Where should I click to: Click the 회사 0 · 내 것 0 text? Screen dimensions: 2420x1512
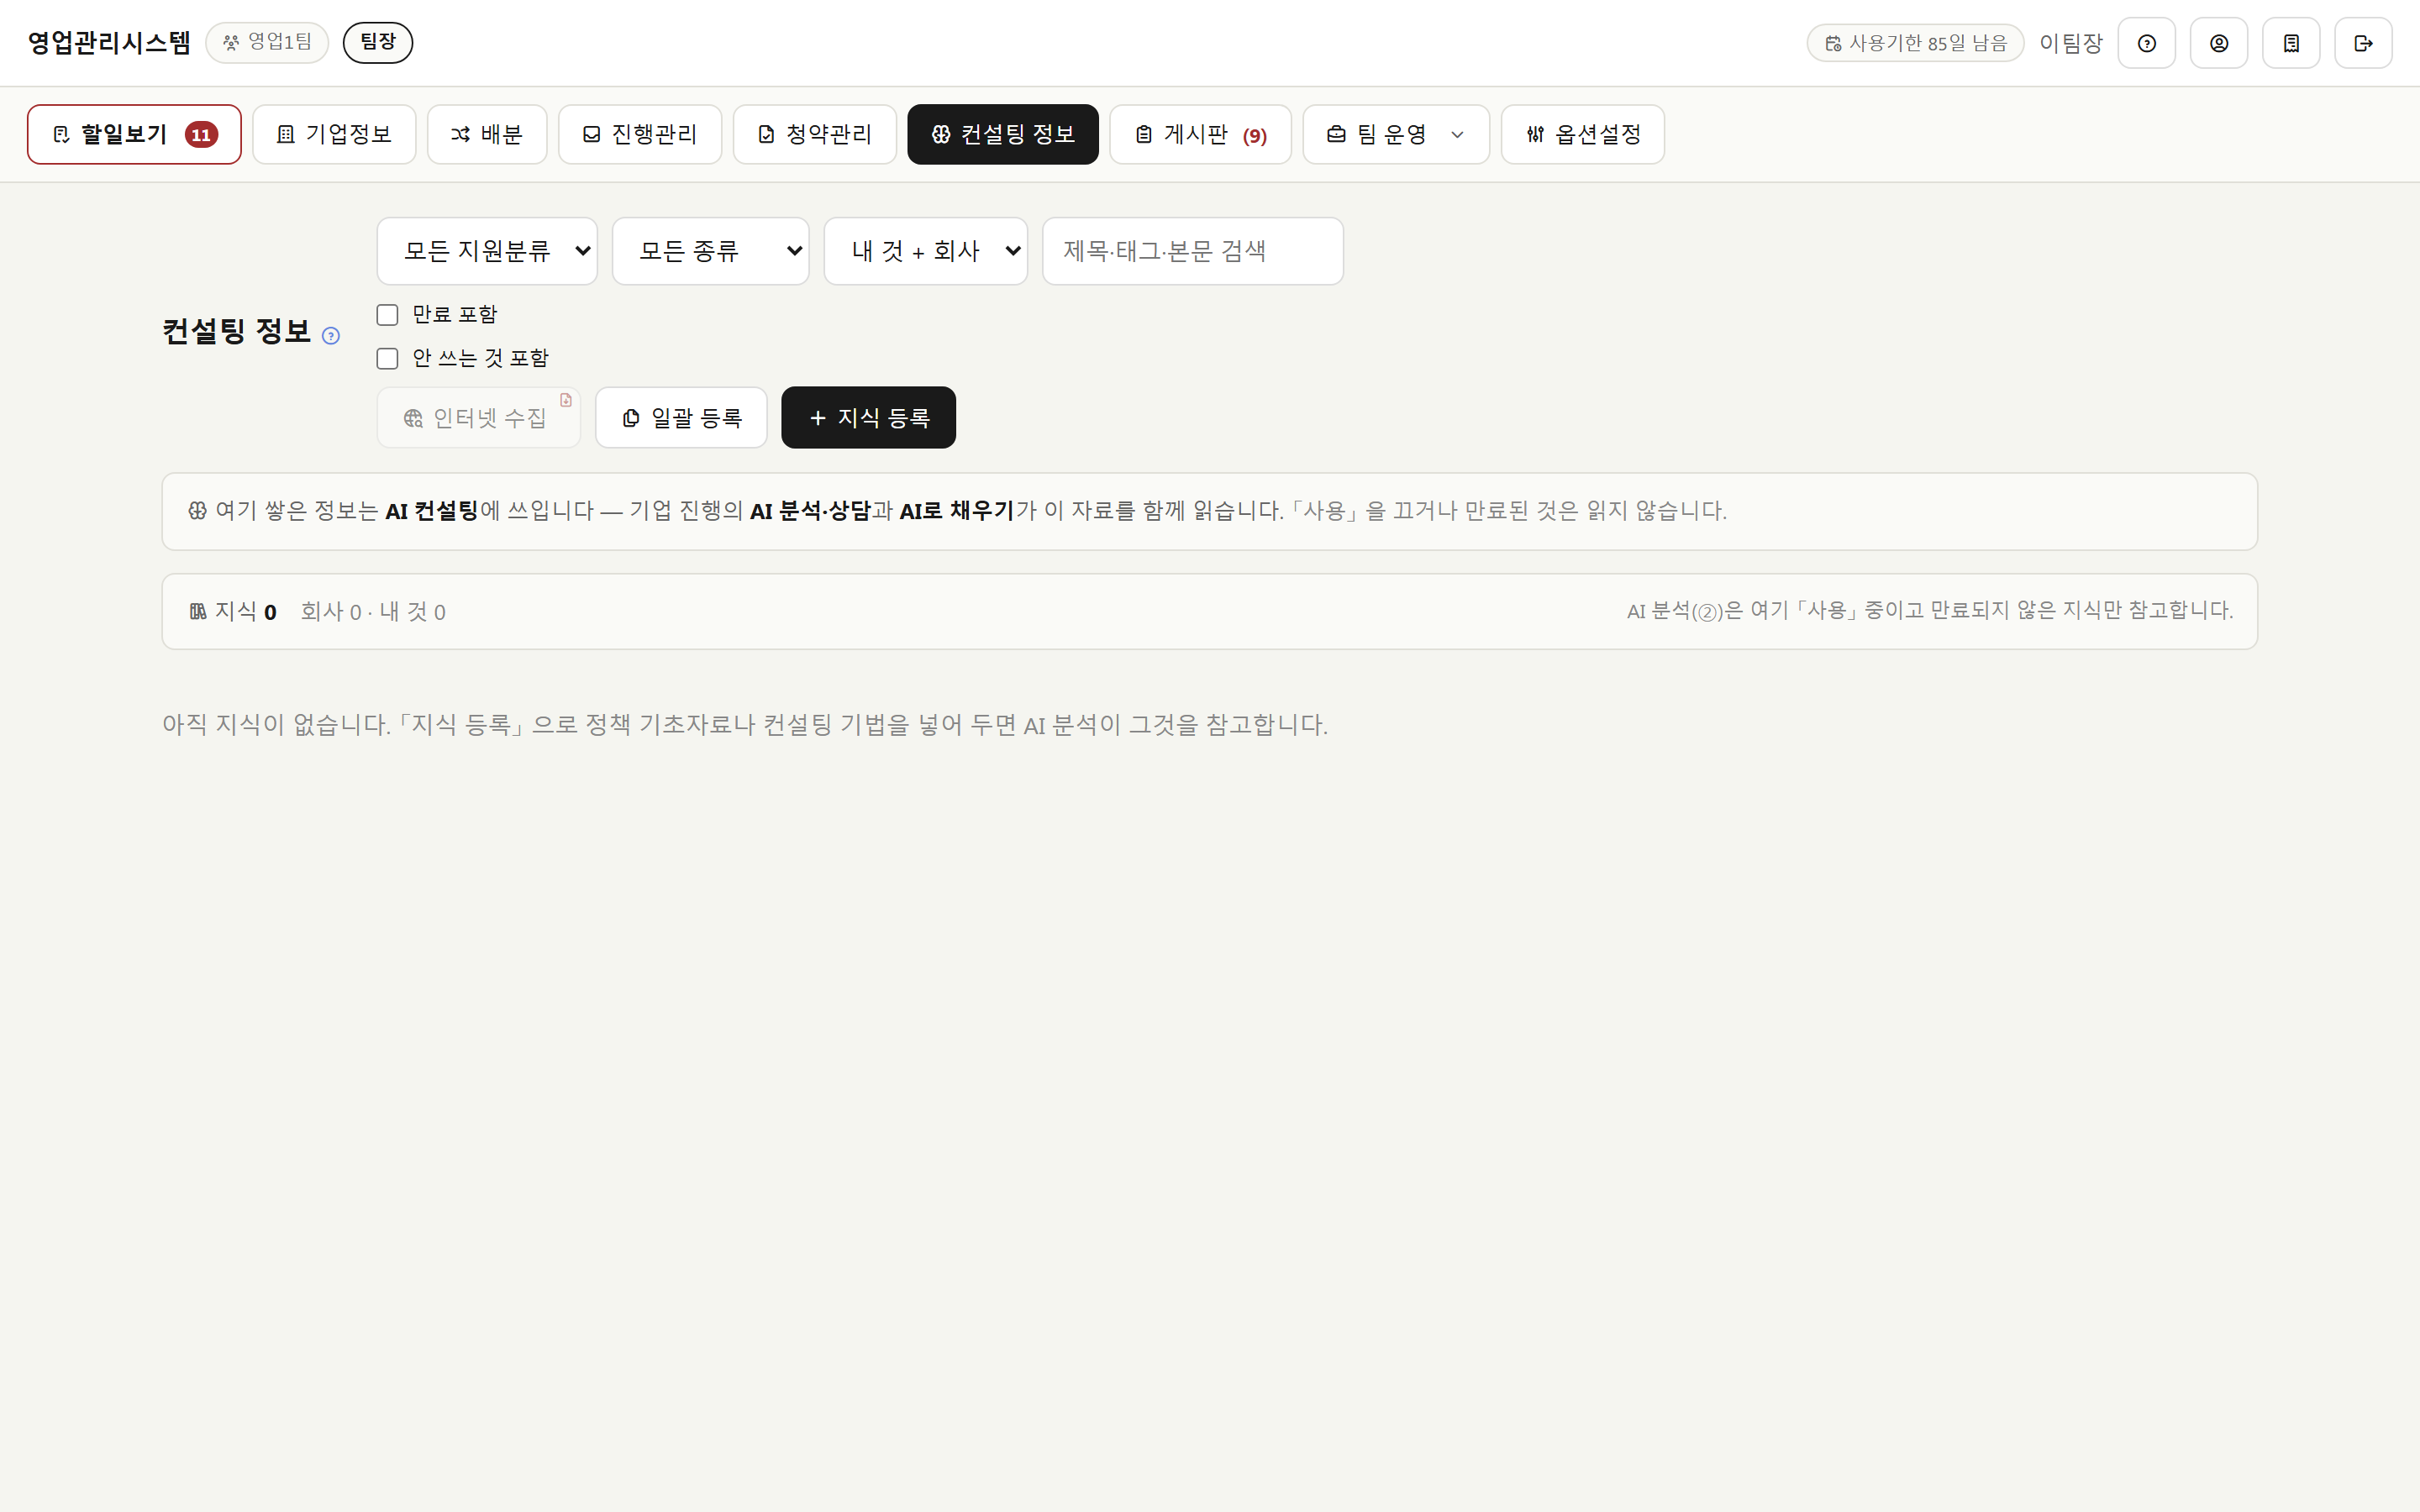click(373, 612)
